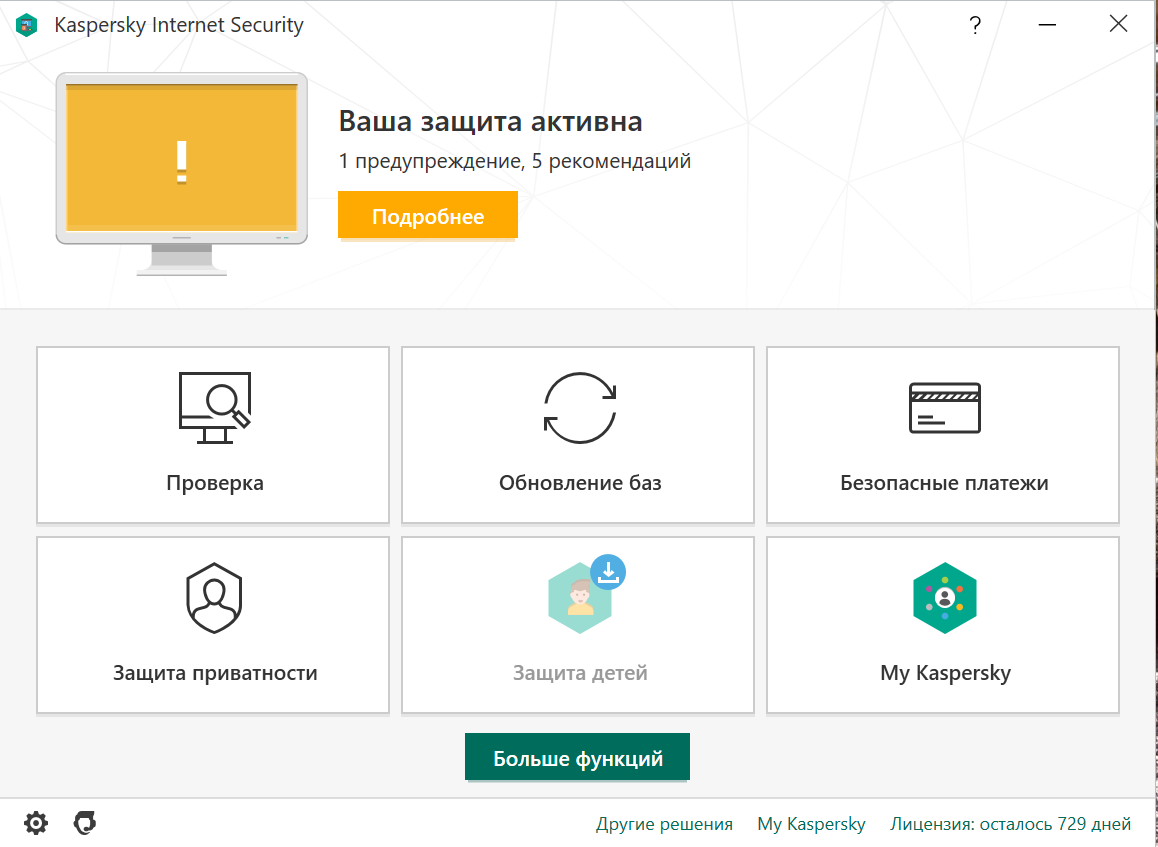The width and height of the screenshot is (1158, 847).
Task: Close the Kaspersky Internet Security window
Action: (1118, 24)
